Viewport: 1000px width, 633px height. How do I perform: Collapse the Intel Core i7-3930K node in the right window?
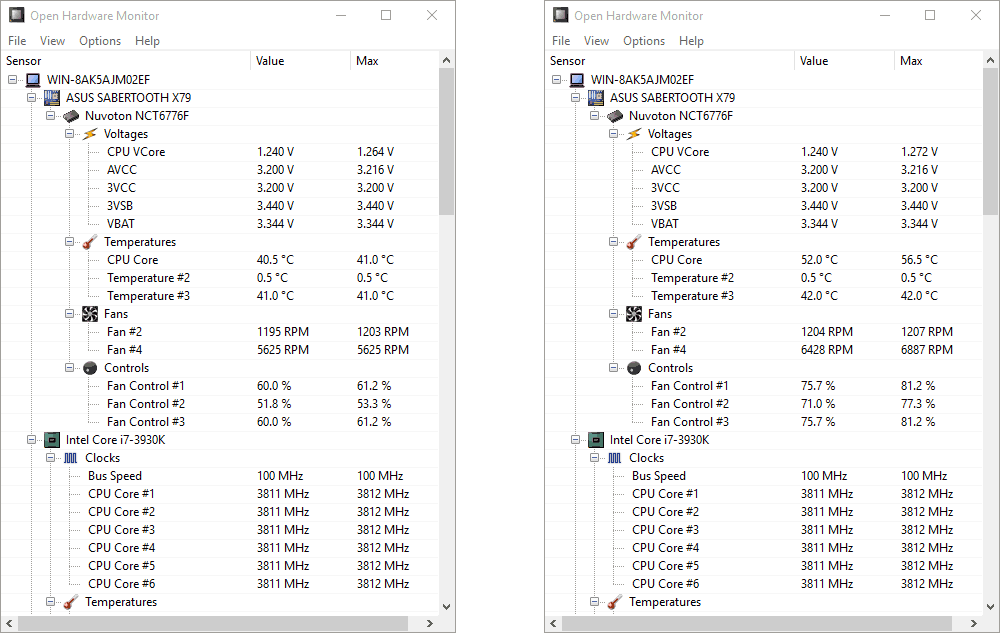[x=575, y=440]
